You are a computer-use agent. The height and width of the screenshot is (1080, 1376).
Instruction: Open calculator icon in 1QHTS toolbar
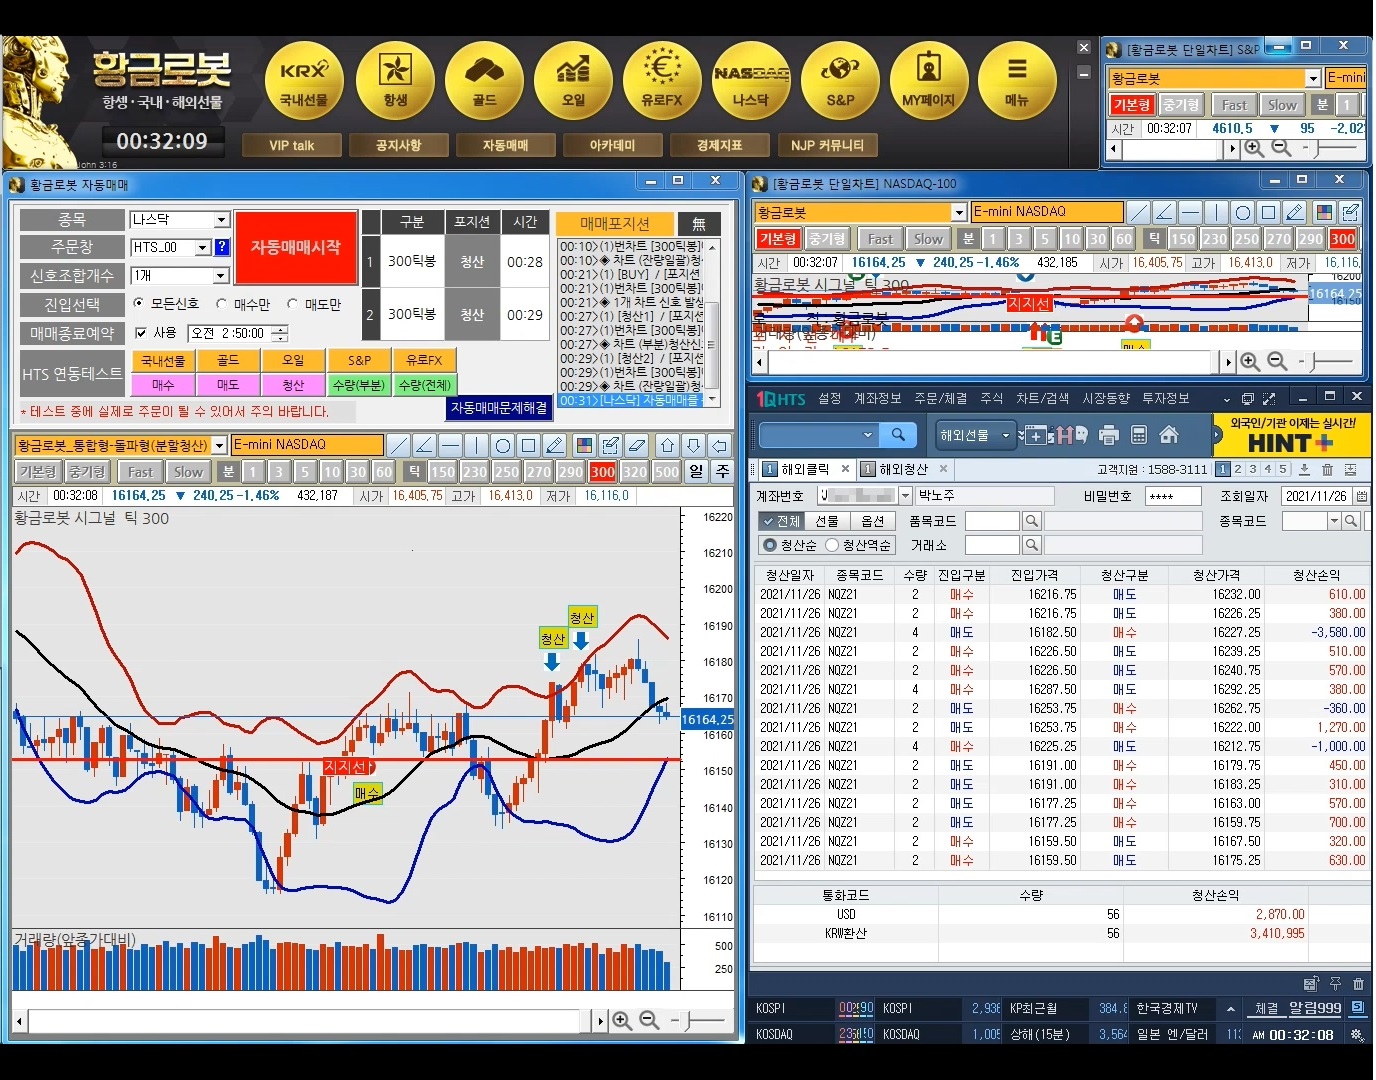pyautogui.click(x=1138, y=435)
